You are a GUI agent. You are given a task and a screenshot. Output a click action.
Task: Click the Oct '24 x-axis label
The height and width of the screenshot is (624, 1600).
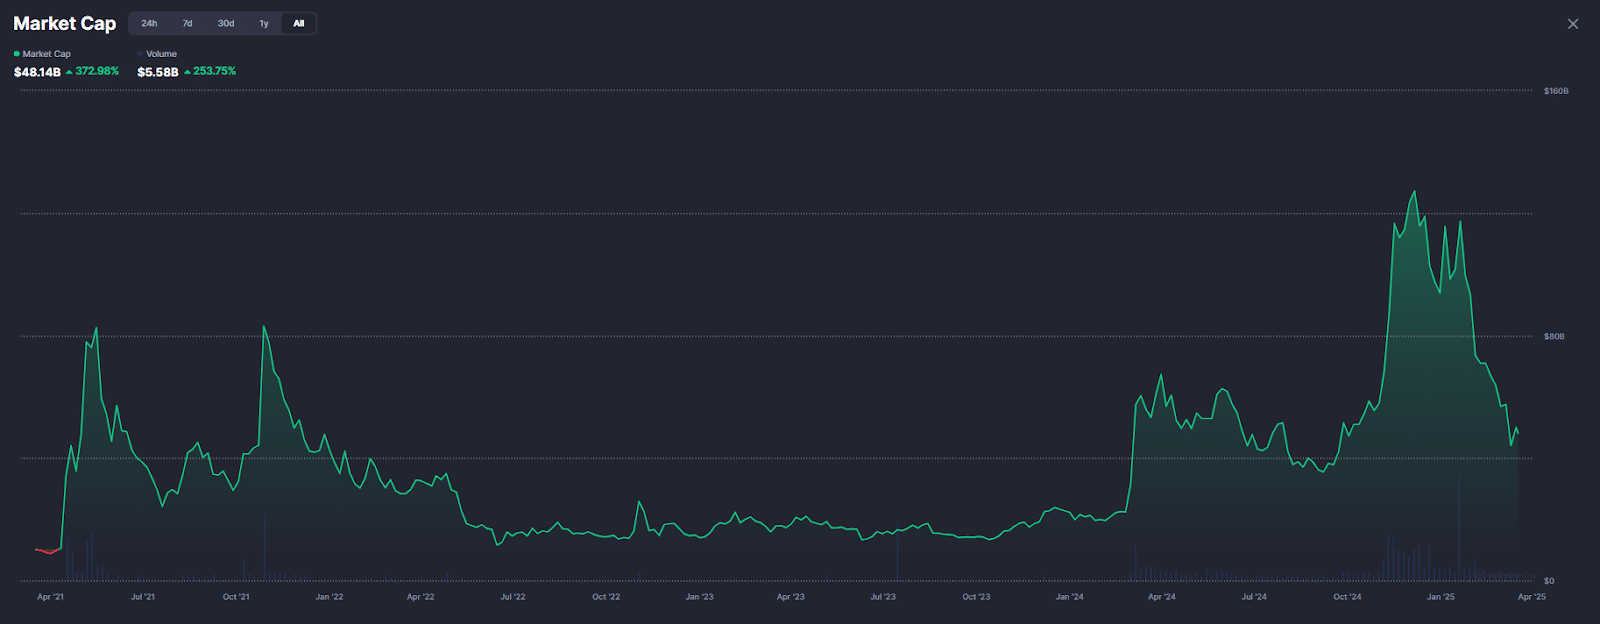1347,597
